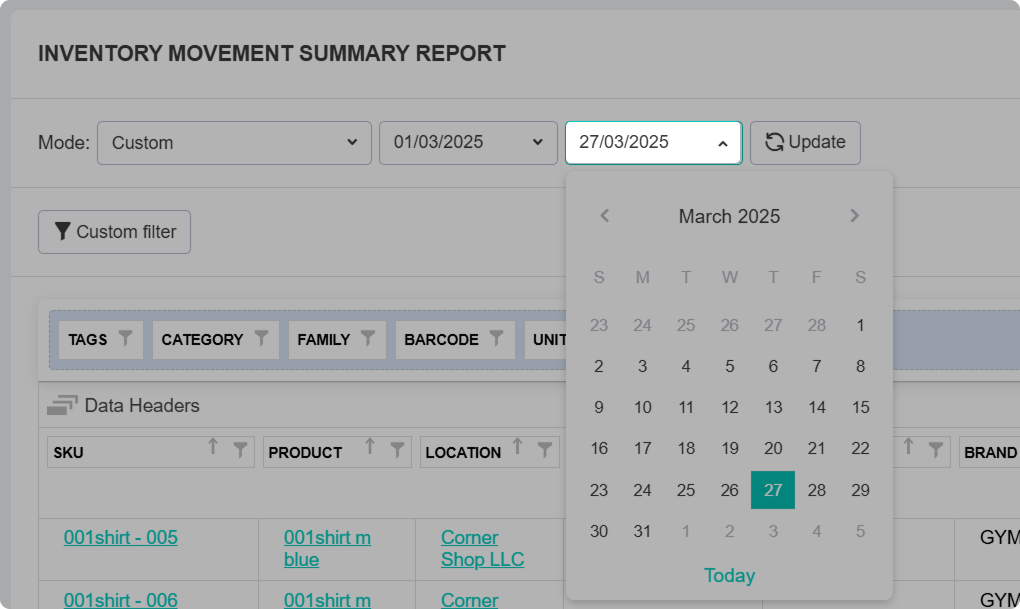
Task: Sort SKU column using its arrow icon
Action: pos(212,448)
